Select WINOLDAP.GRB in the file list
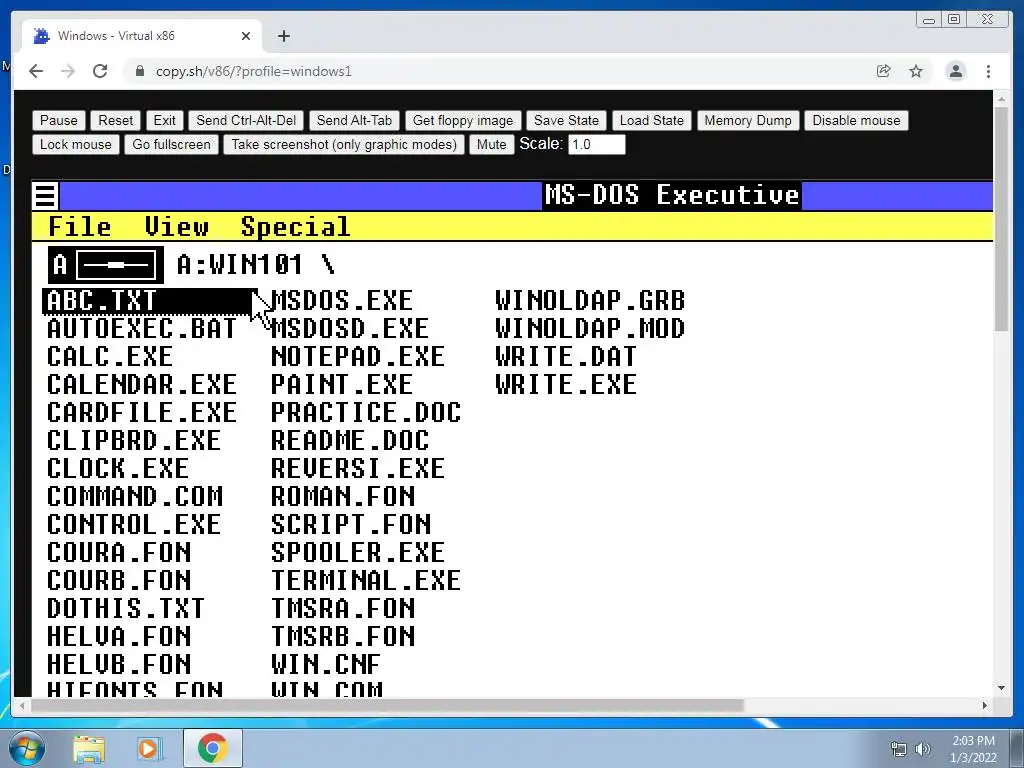The height and width of the screenshot is (768, 1024). (590, 301)
